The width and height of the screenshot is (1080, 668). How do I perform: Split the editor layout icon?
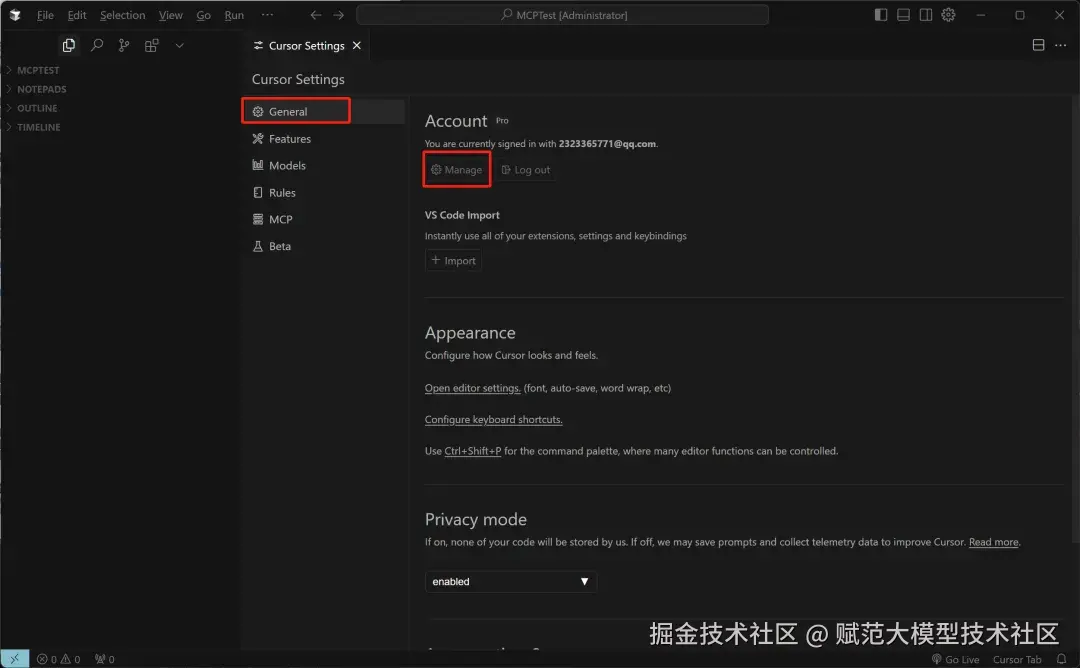pyautogui.click(x=1039, y=45)
